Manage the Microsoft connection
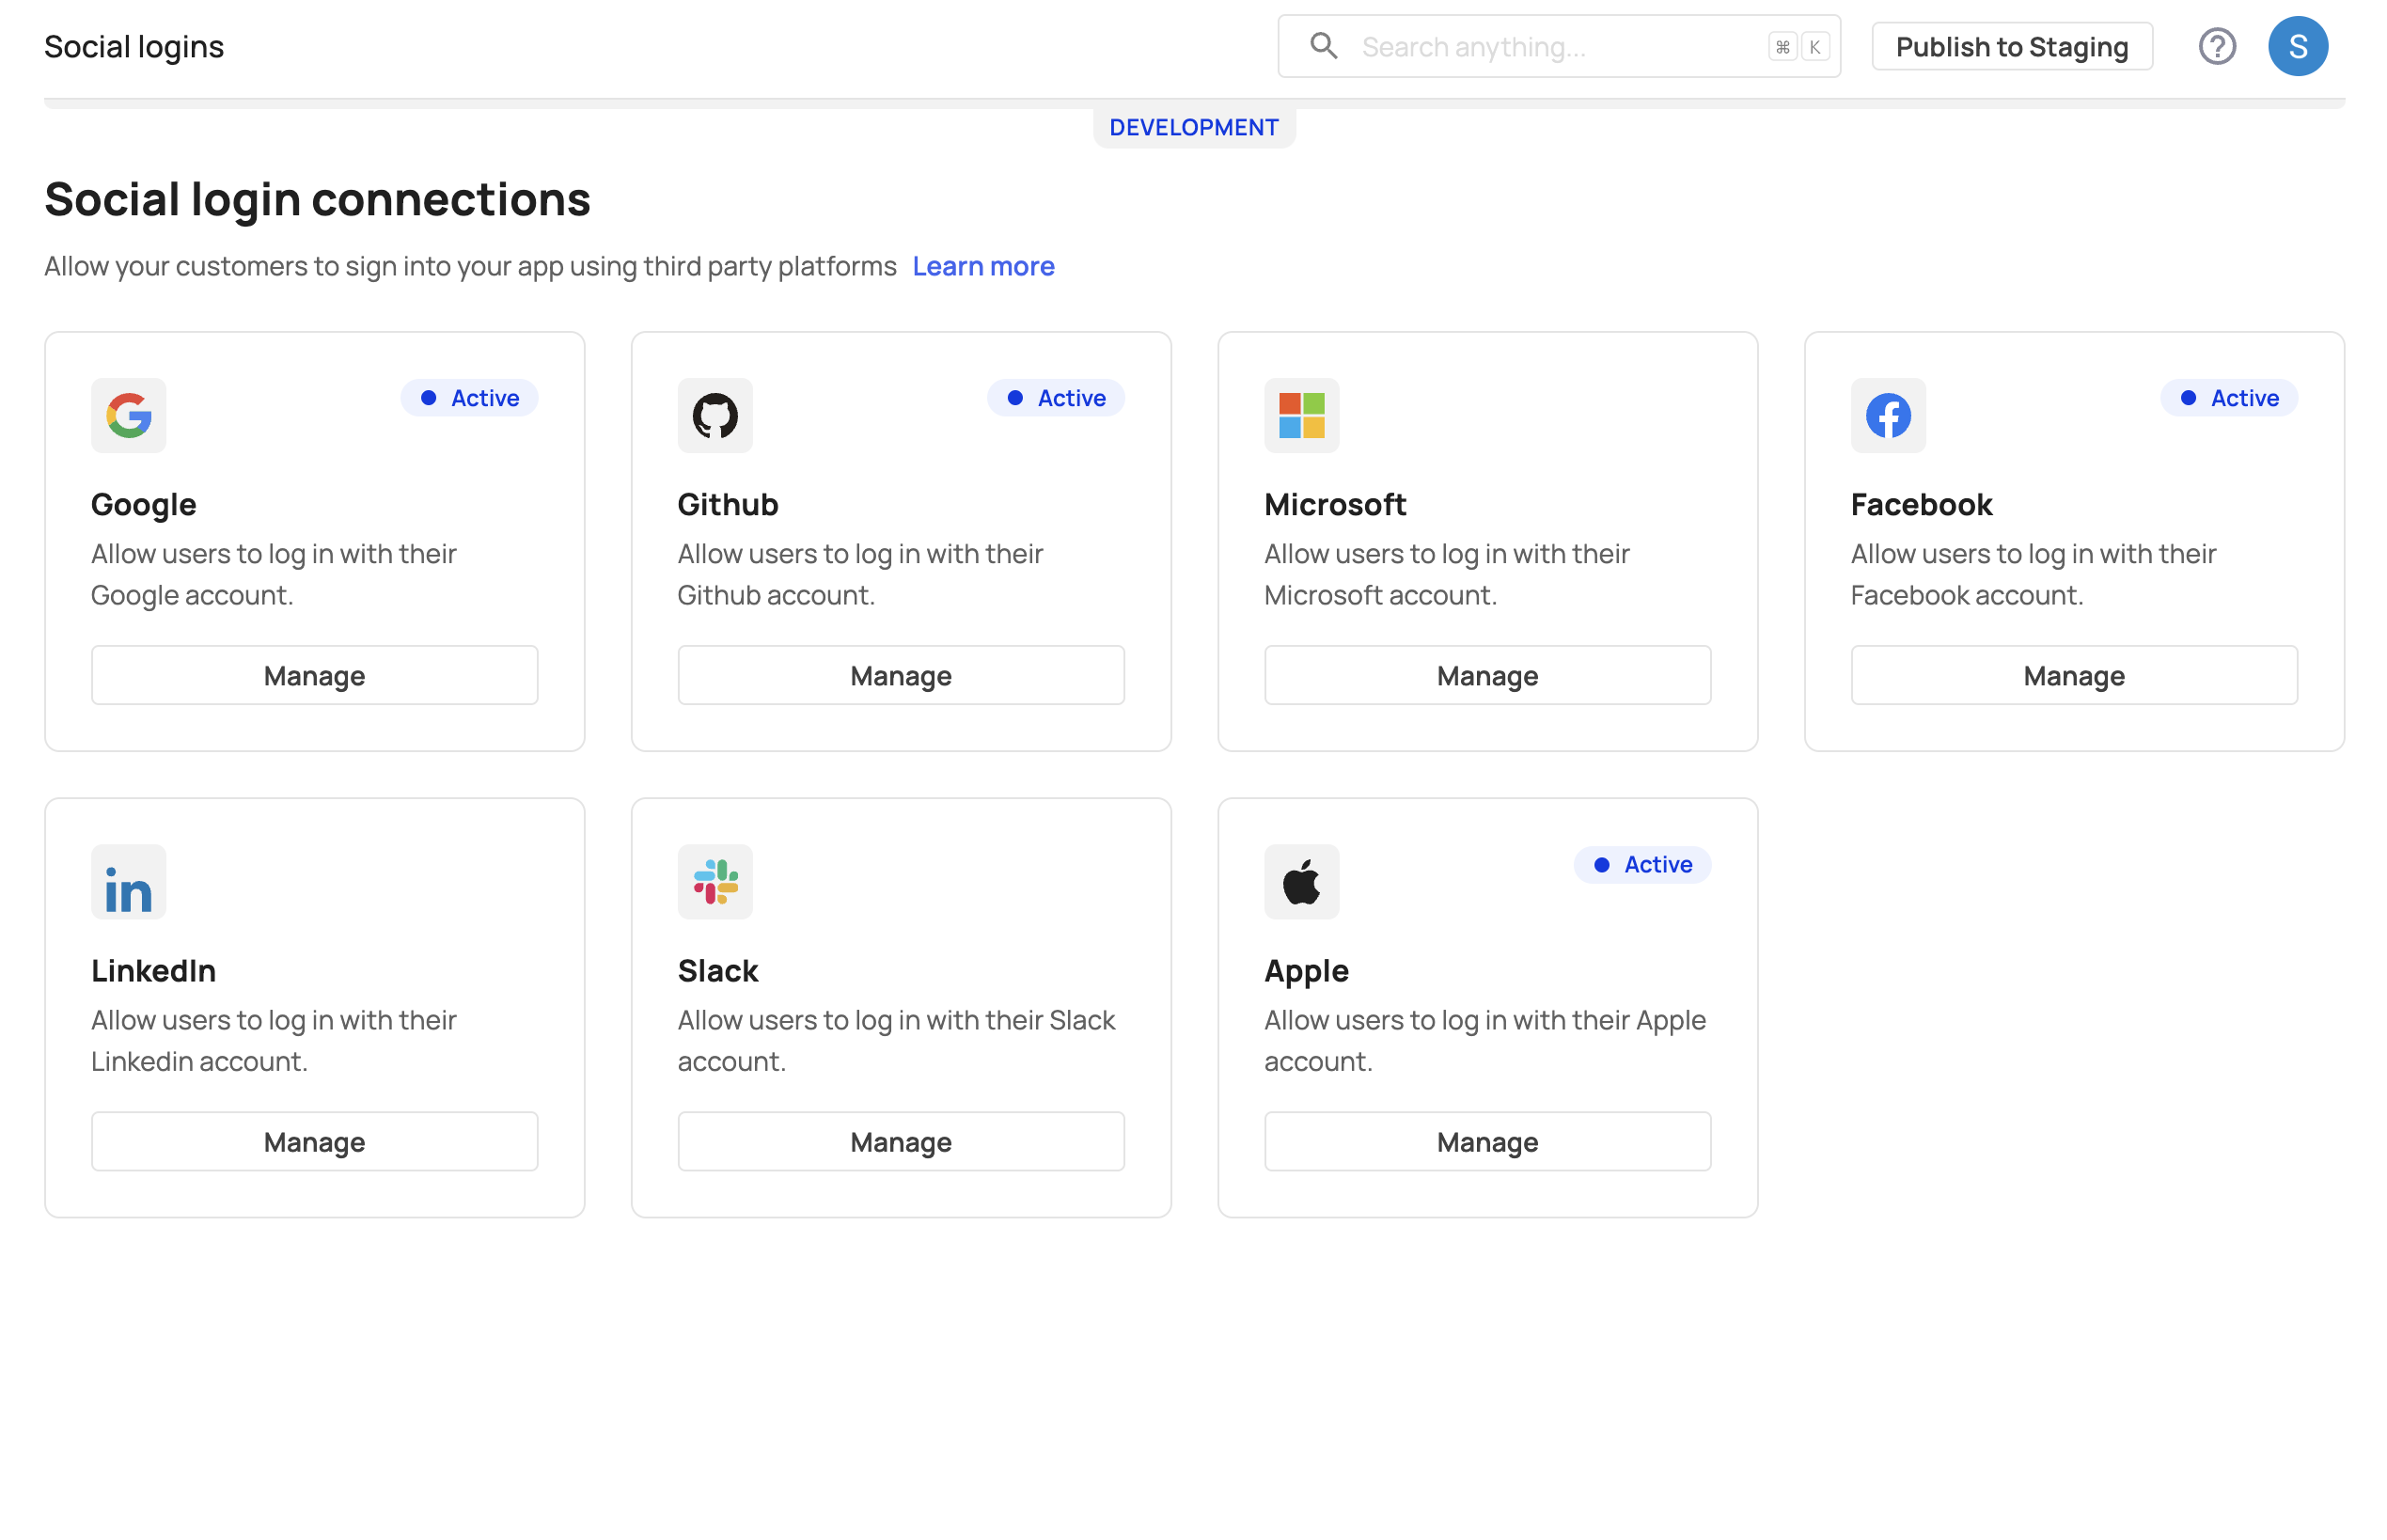 pyautogui.click(x=1486, y=675)
